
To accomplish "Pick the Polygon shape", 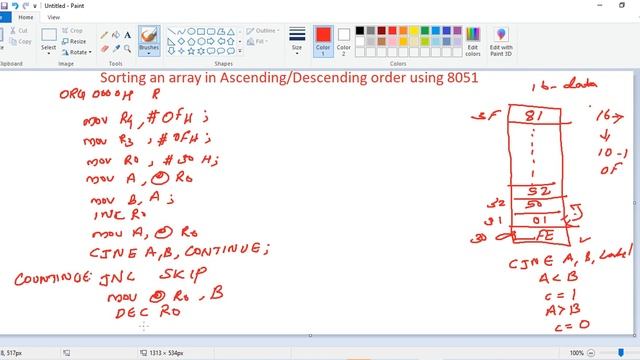I will tap(221, 32).
